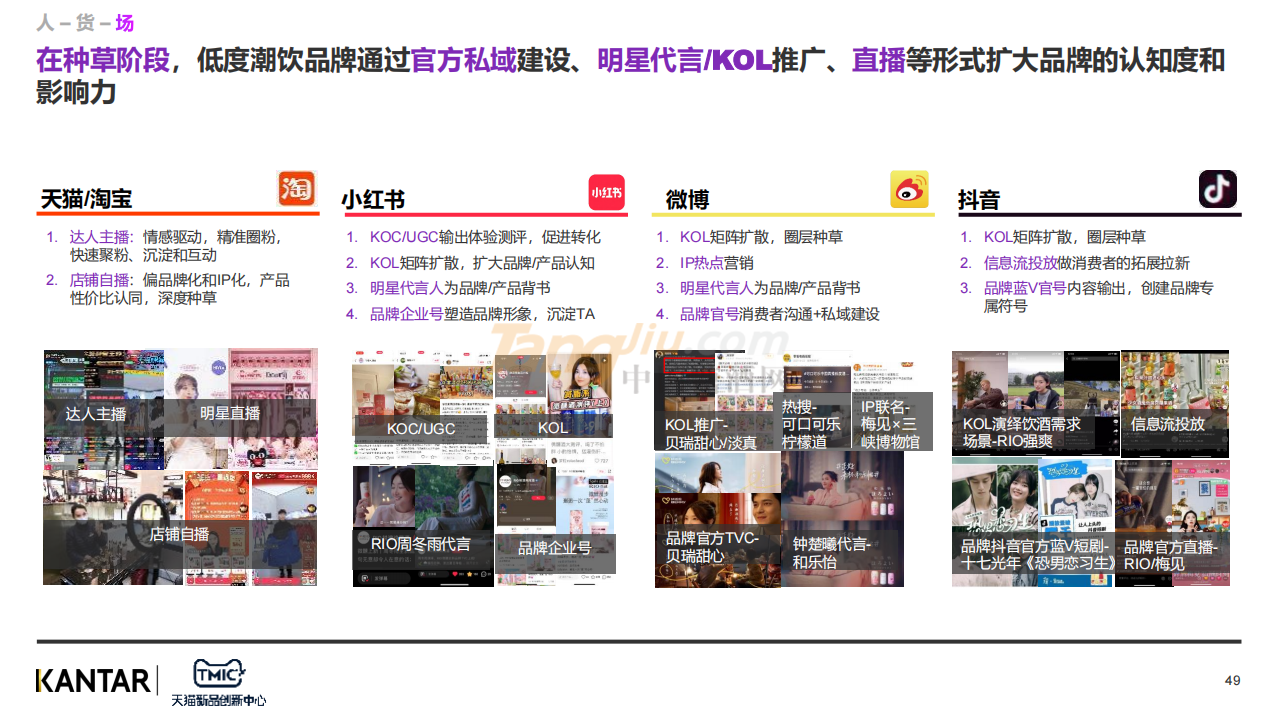The width and height of the screenshot is (1278, 718).
Task: Open the 店铺自播 screenshot thumbnail
Action: click(x=180, y=528)
